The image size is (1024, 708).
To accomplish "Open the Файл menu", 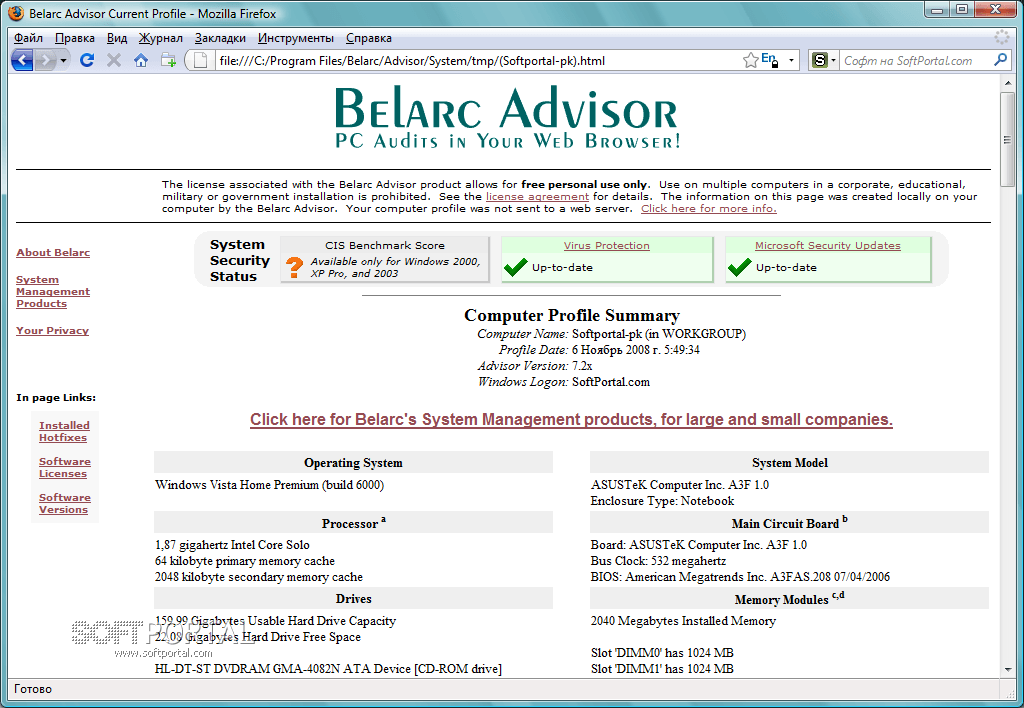I will click(x=28, y=38).
